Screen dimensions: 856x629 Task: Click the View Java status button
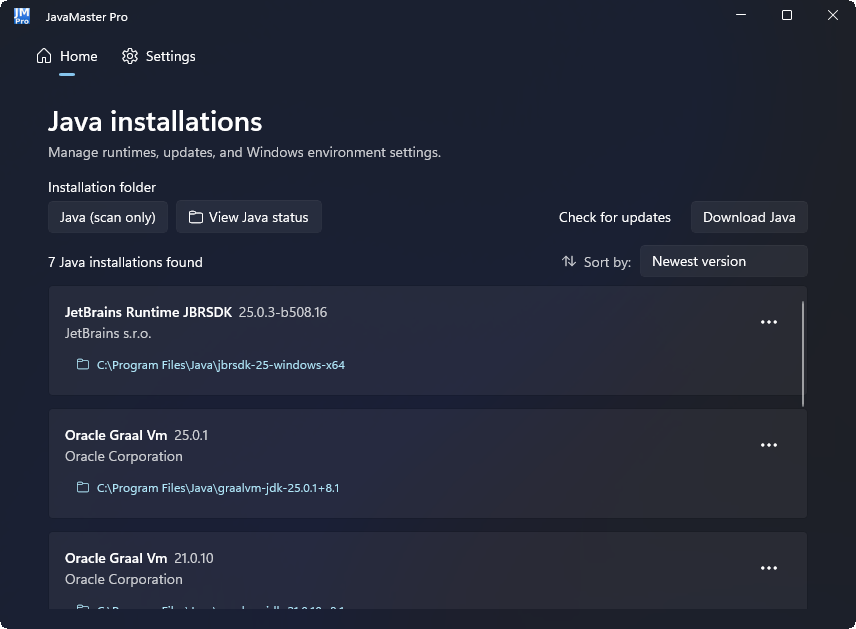(x=248, y=217)
